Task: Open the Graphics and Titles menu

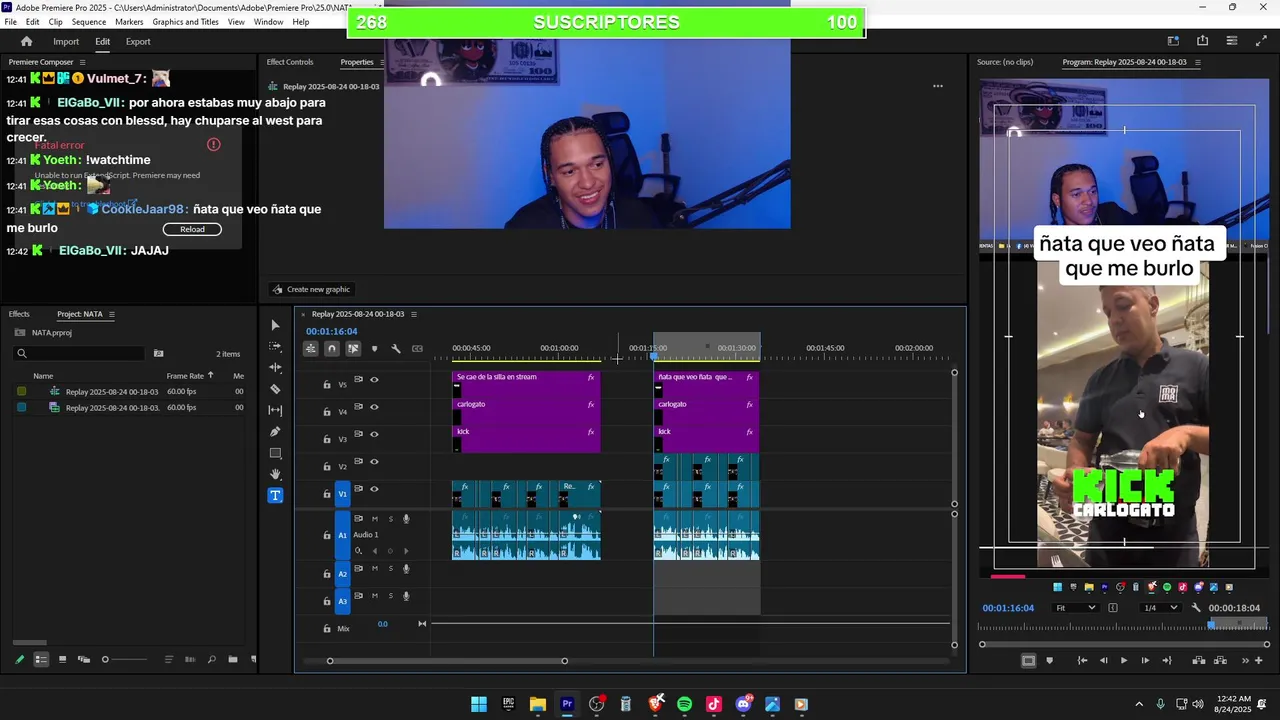Action: coord(185,22)
